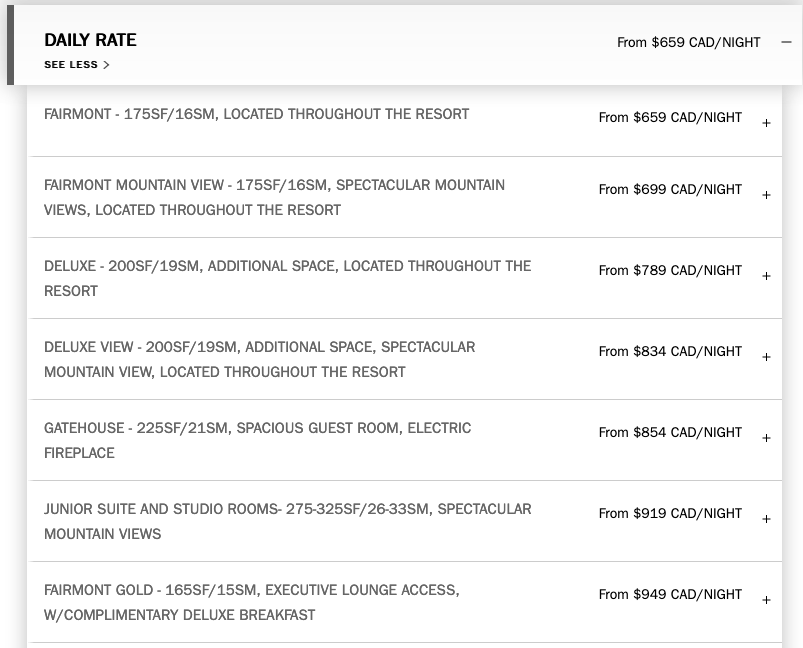Open Fairmont 175SF/16SM room description
Screen dimensions: 803x648
point(256,114)
